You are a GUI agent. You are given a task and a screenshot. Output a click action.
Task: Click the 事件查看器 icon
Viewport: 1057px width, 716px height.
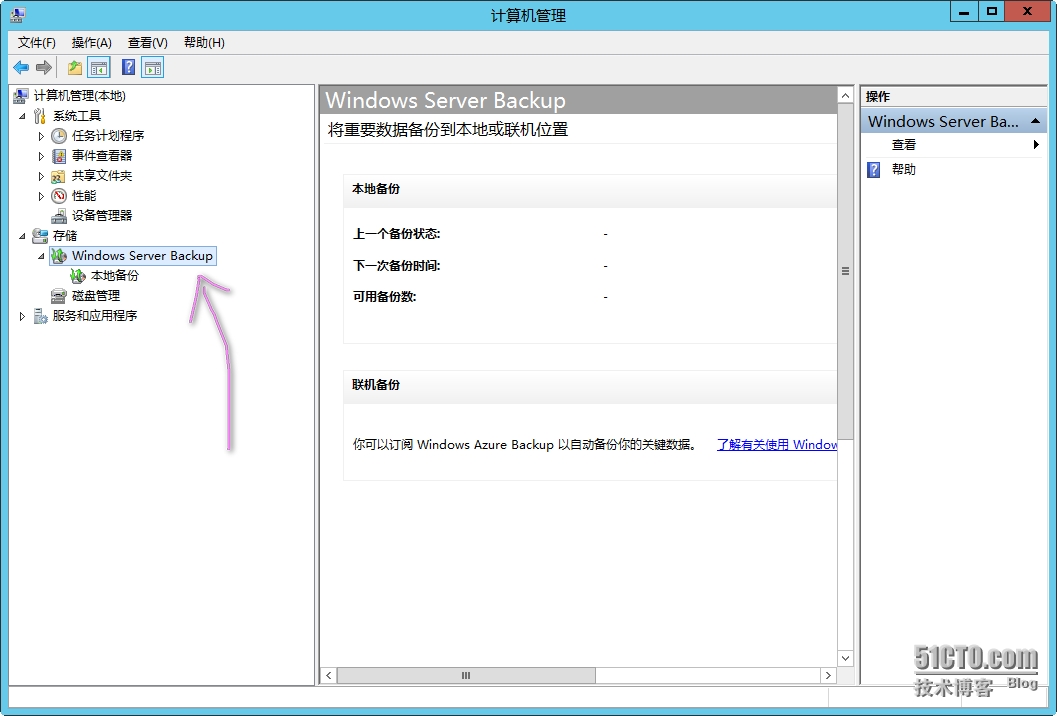(x=59, y=156)
